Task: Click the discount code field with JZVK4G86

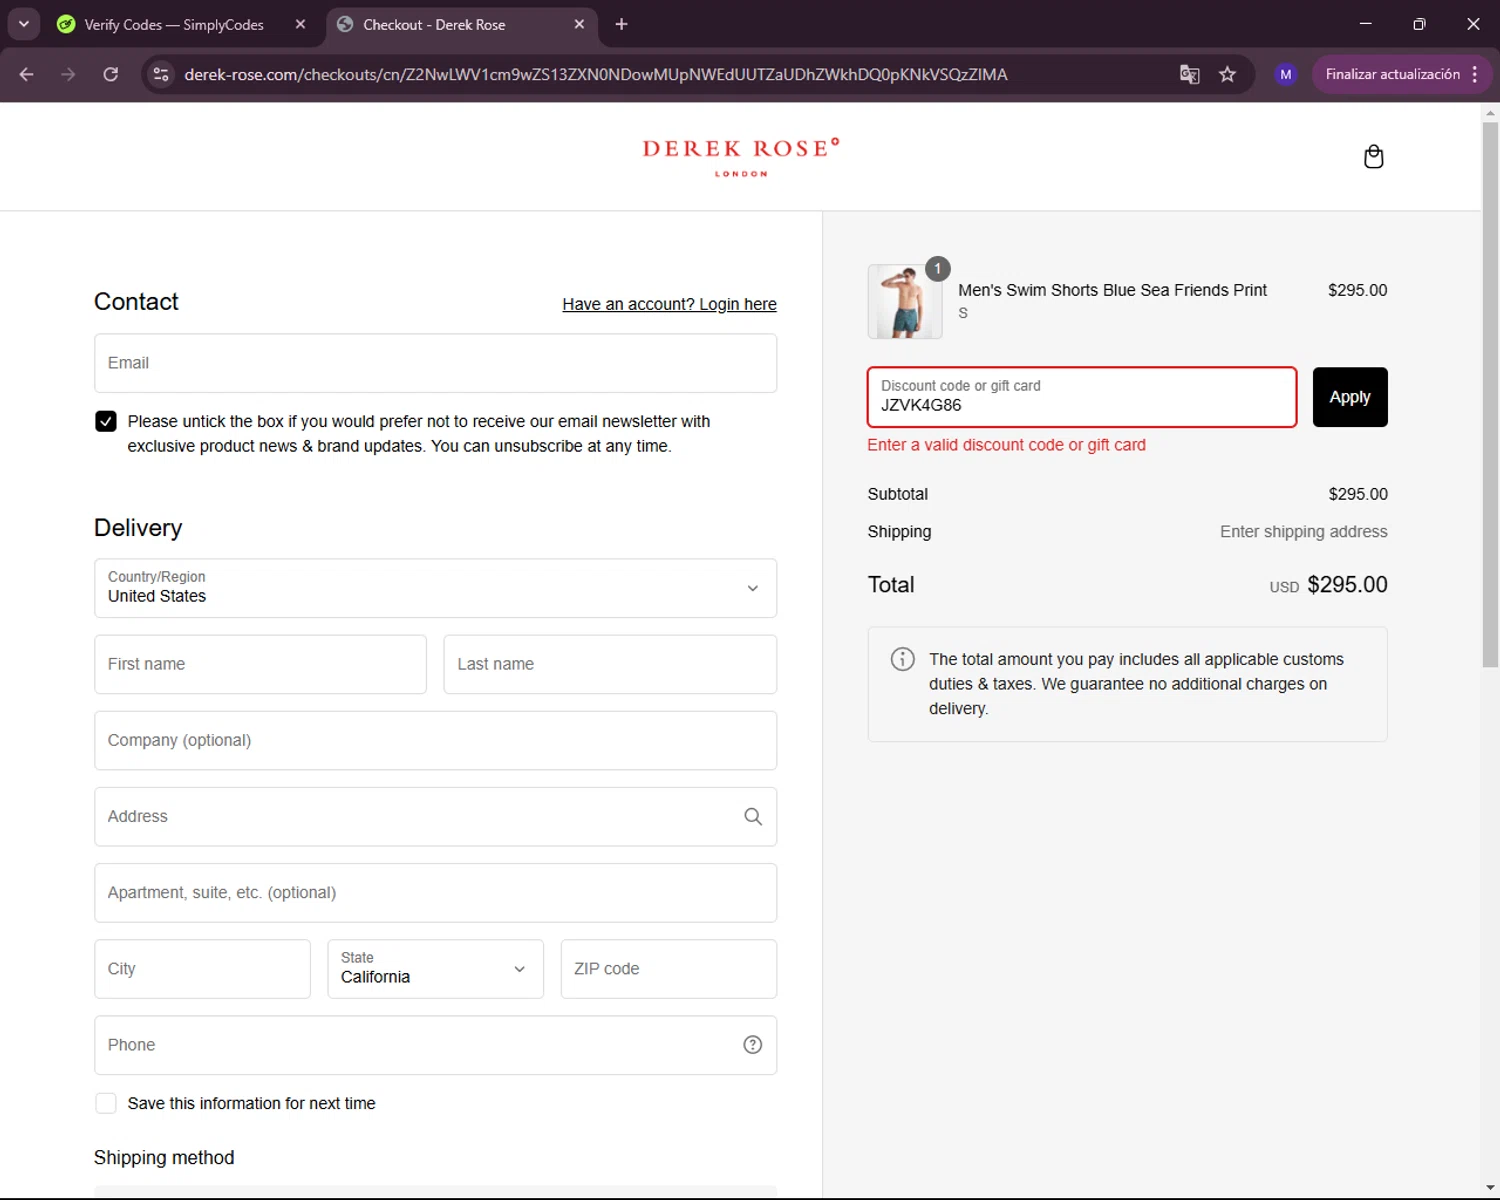Action: coord(1082,397)
